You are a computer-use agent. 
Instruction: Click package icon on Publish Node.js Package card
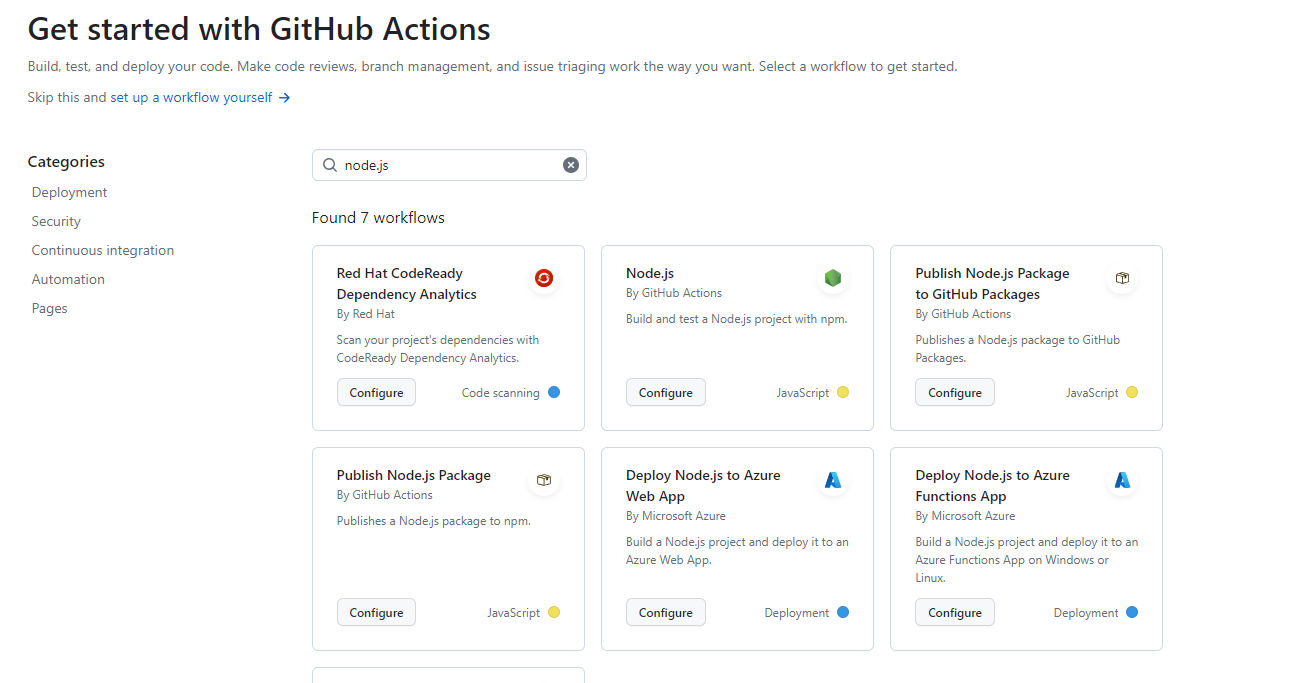pyautogui.click(x=544, y=480)
